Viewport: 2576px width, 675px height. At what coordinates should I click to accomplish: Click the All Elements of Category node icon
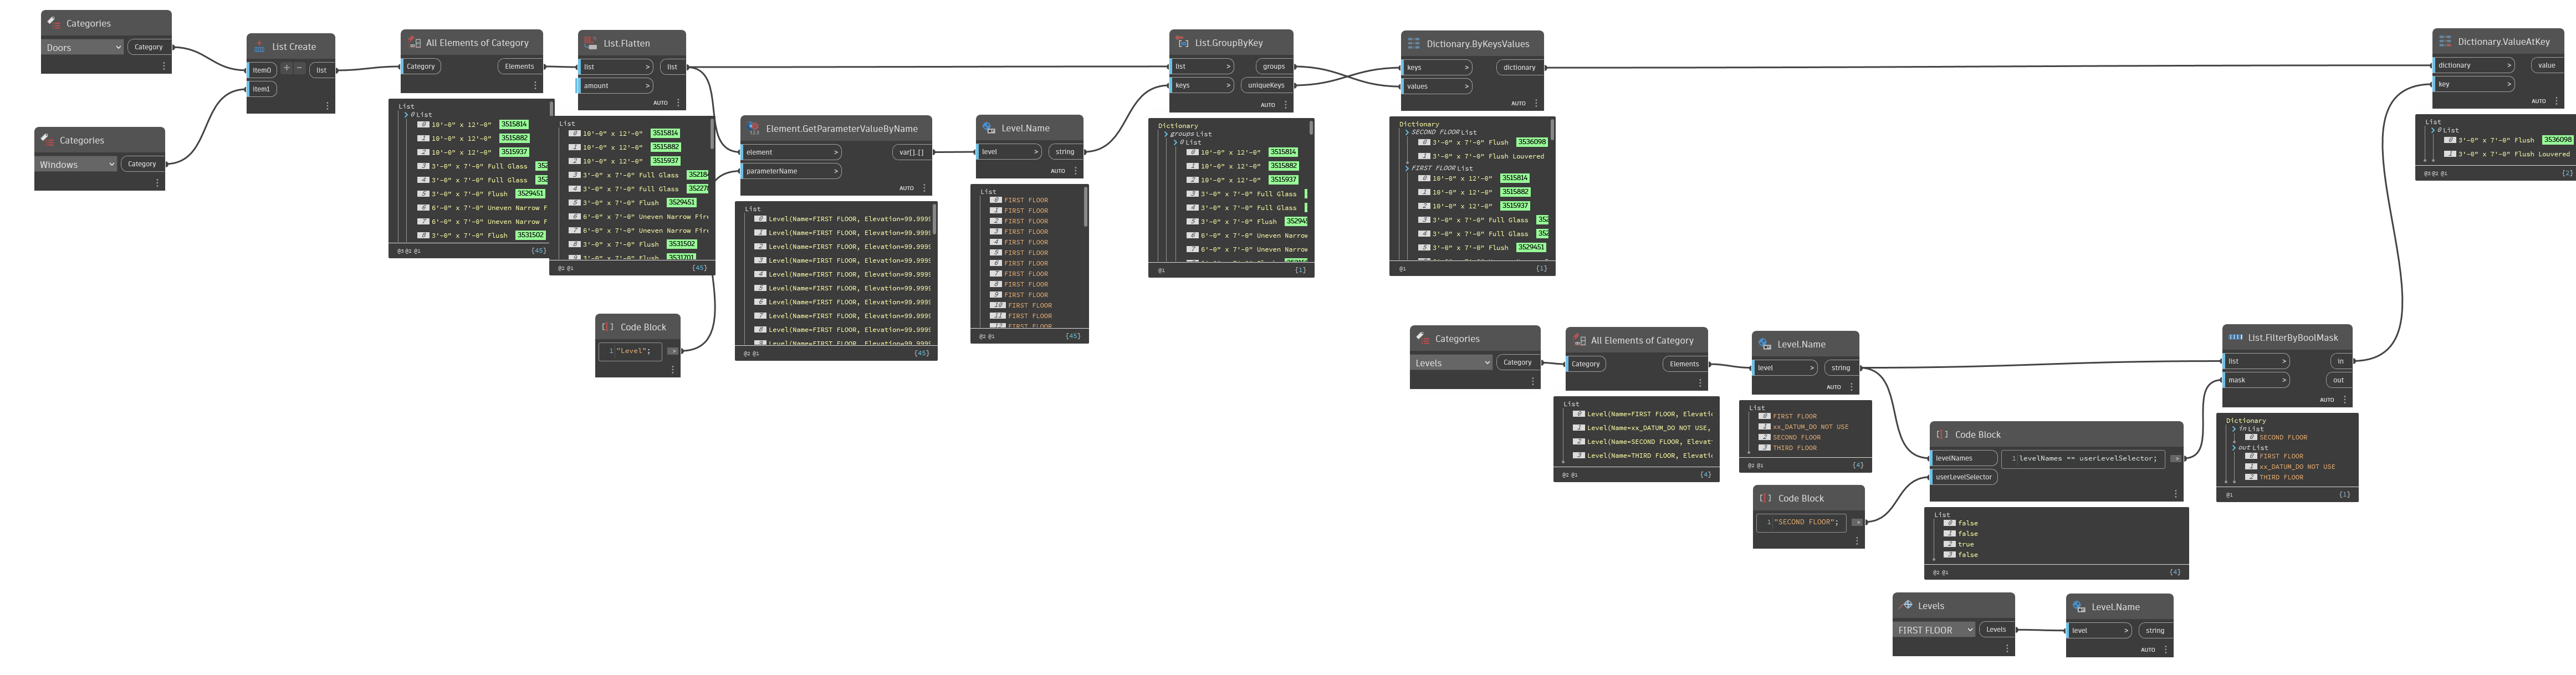pos(415,42)
